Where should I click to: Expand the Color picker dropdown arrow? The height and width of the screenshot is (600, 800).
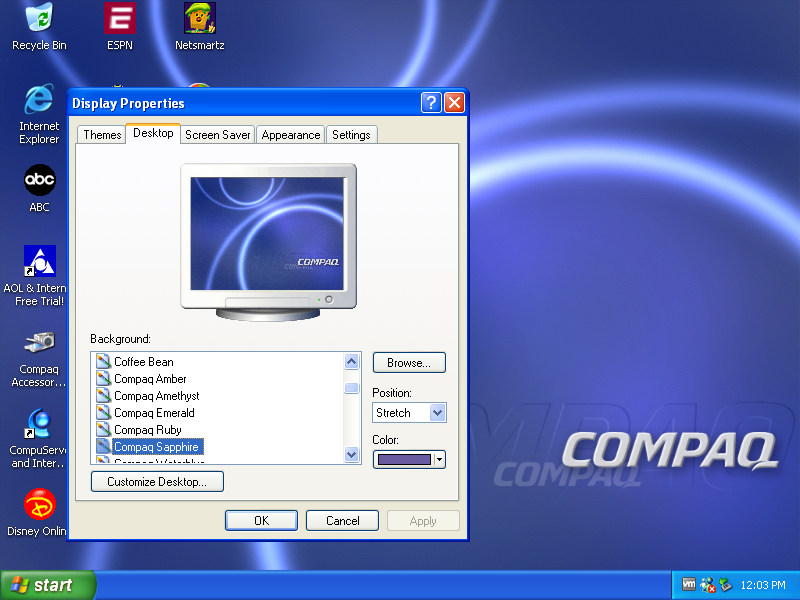click(439, 459)
